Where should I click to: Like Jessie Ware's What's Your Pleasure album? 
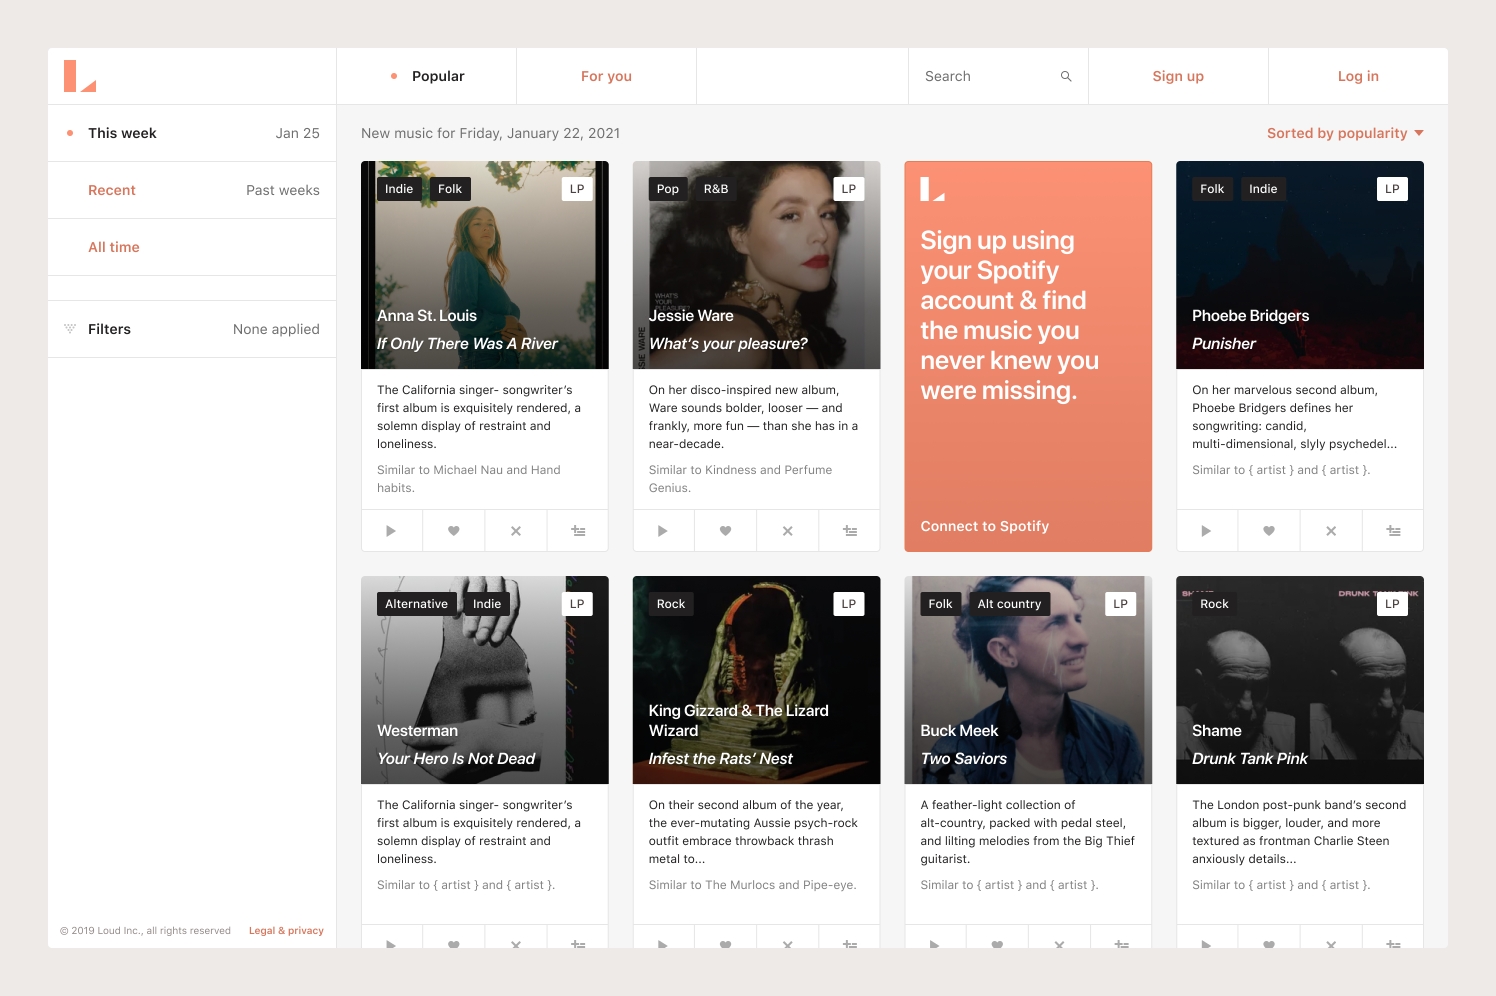tap(725, 530)
